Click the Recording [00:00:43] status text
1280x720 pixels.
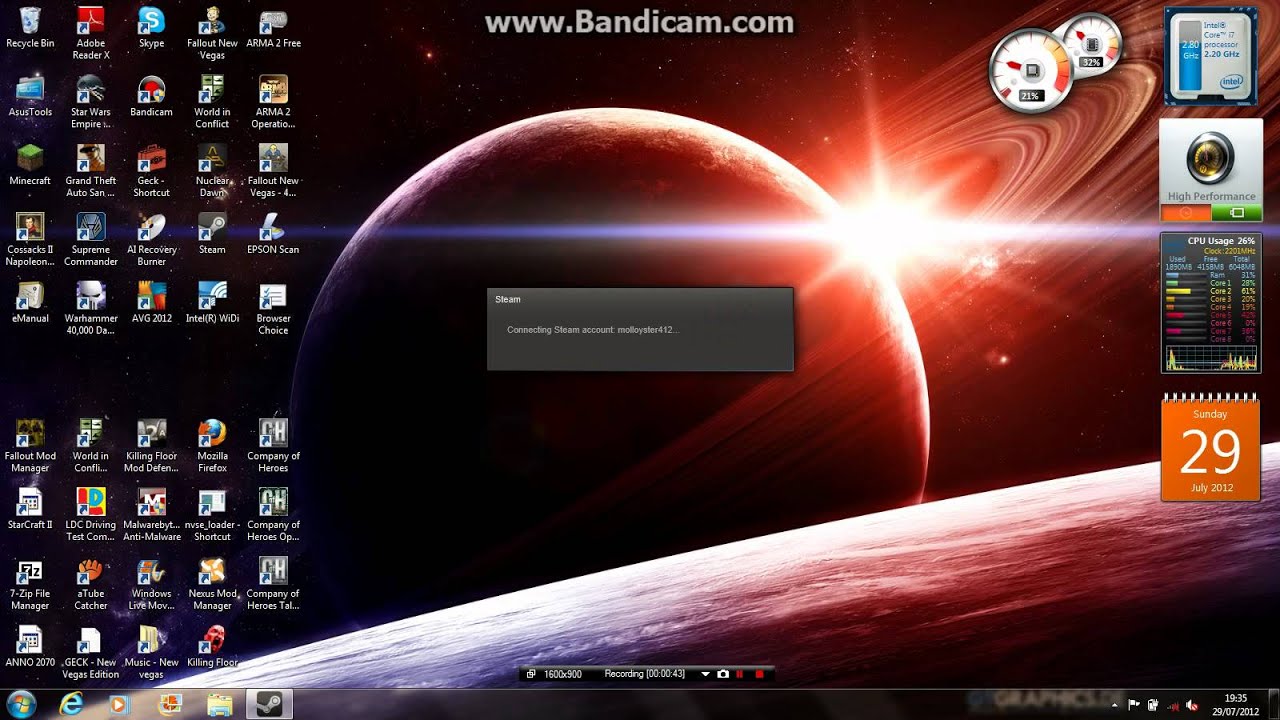point(645,674)
